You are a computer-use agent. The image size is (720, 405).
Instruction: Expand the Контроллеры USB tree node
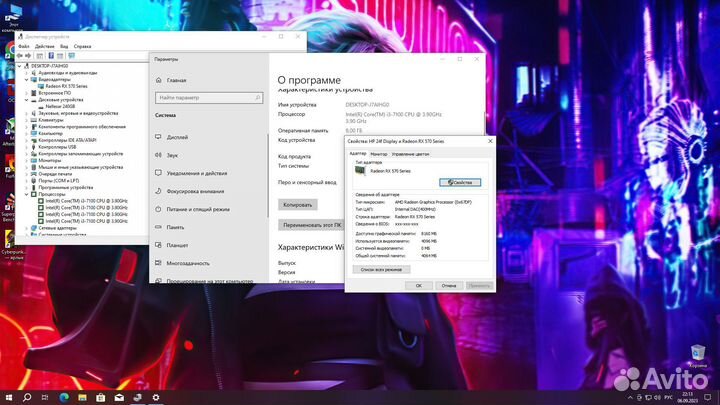click(27, 147)
